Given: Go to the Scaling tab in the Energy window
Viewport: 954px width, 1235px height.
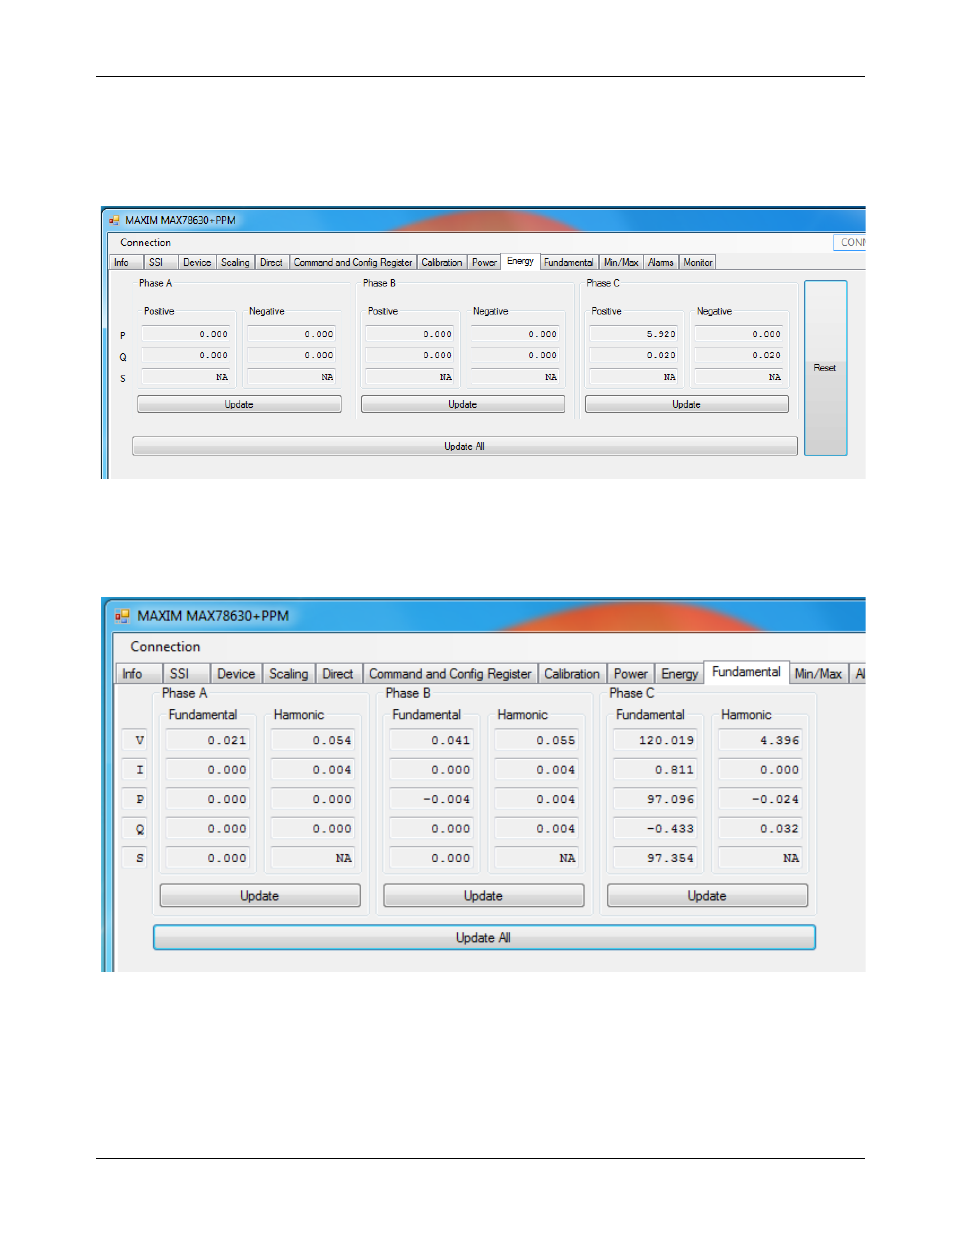Looking at the screenshot, I should point(236,263).
